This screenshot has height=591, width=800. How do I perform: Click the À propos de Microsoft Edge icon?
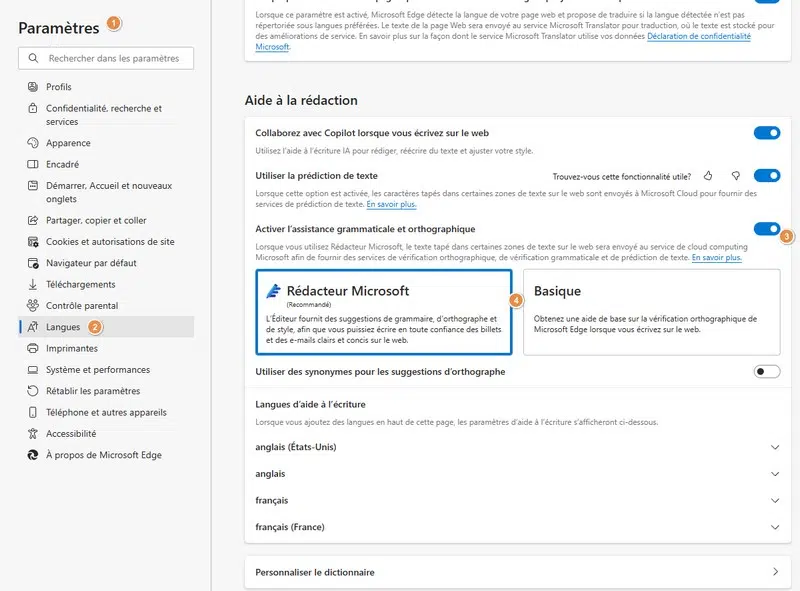[x=33, y=455]
